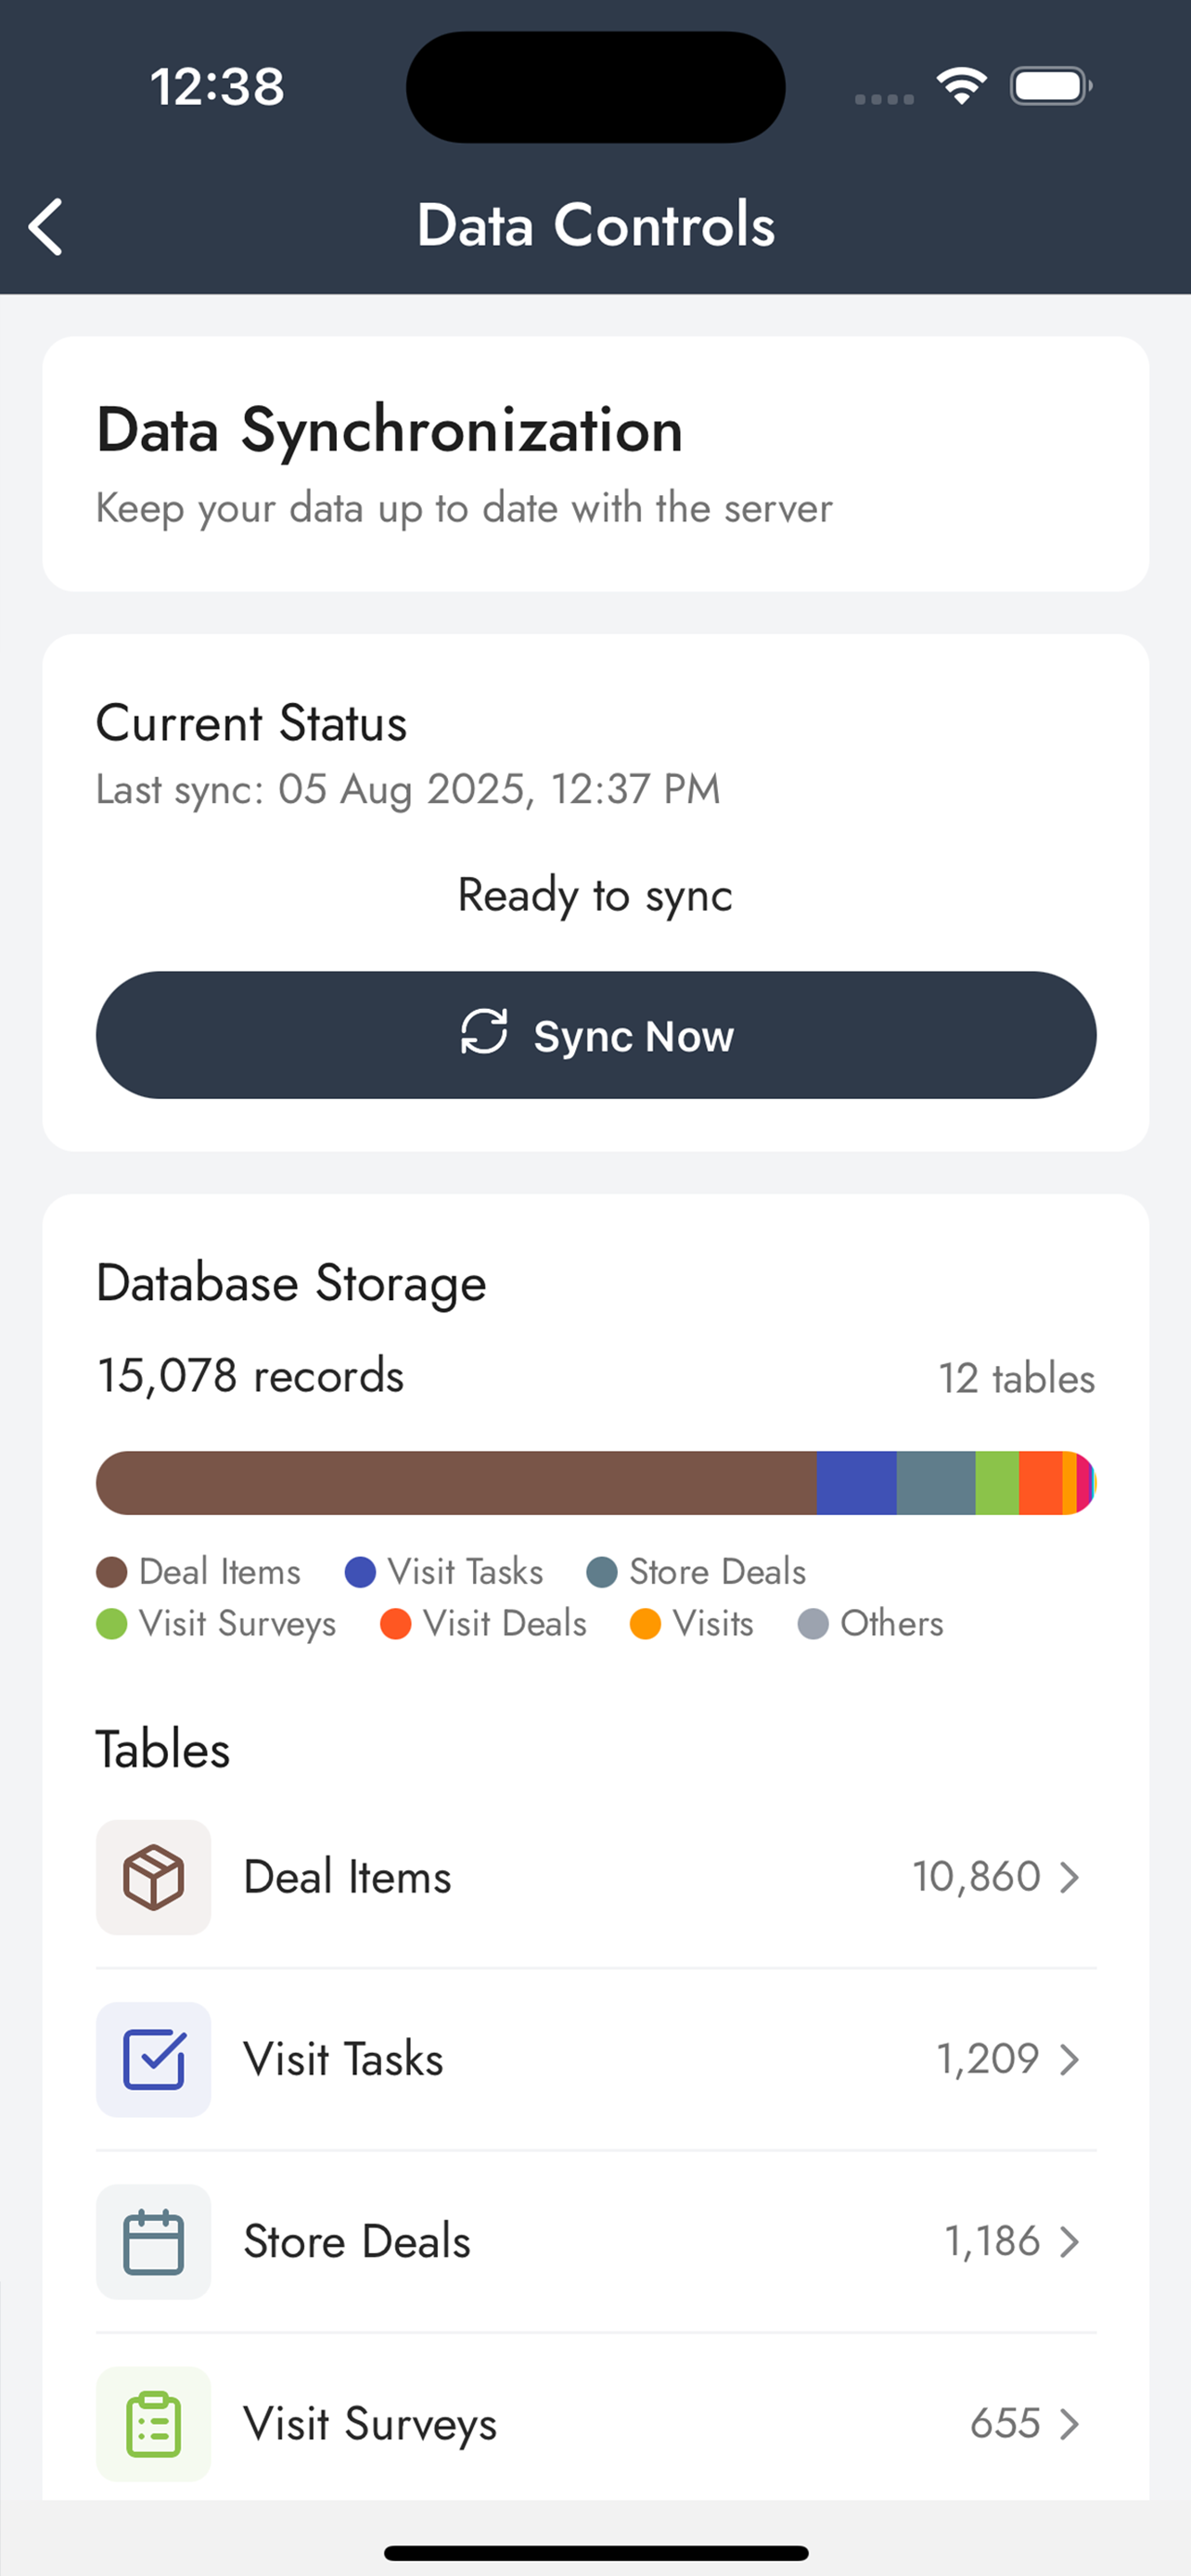Select the brown Deal Items bar segment
Screen dimensions: 1191x2576
(x=456, y=1483)
